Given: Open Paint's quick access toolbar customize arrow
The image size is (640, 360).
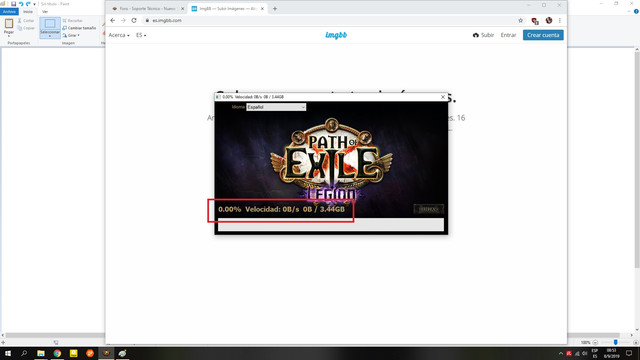Looking at the screenshot, I should pyautogui.click(x=34, y=4).
